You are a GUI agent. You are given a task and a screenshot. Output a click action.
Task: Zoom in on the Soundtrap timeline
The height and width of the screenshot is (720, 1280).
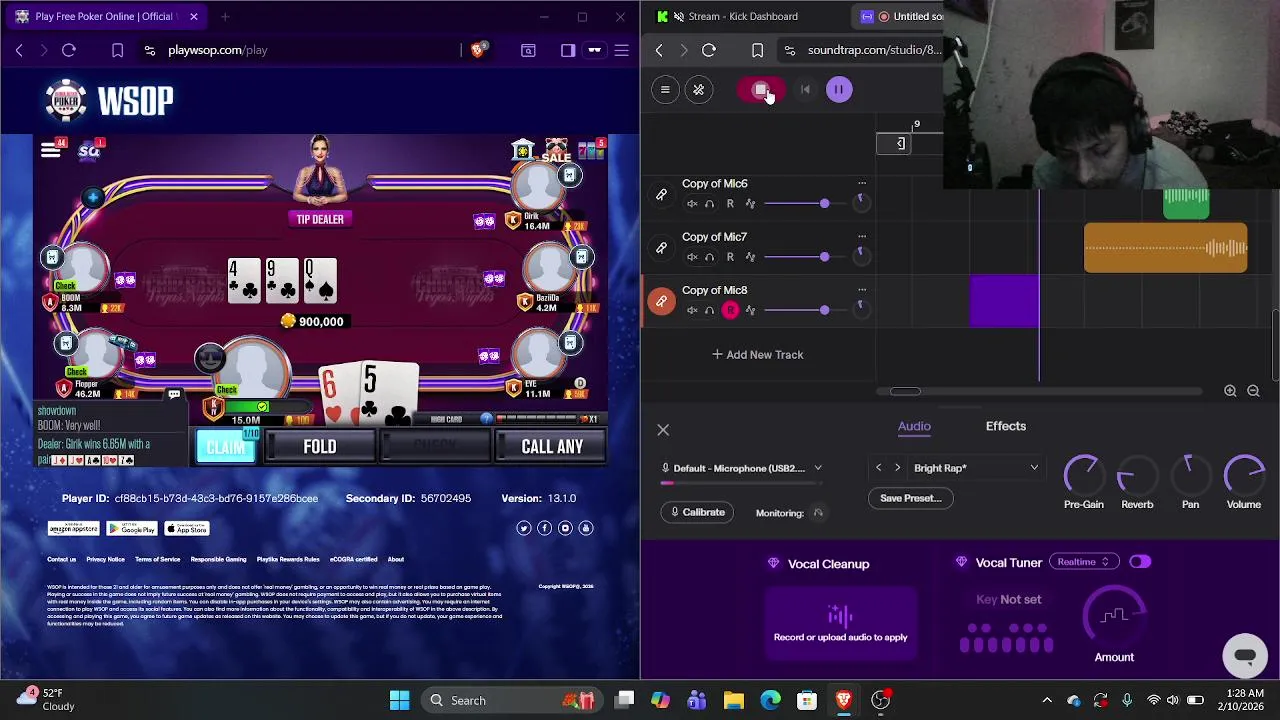[x=1230, y=392]
